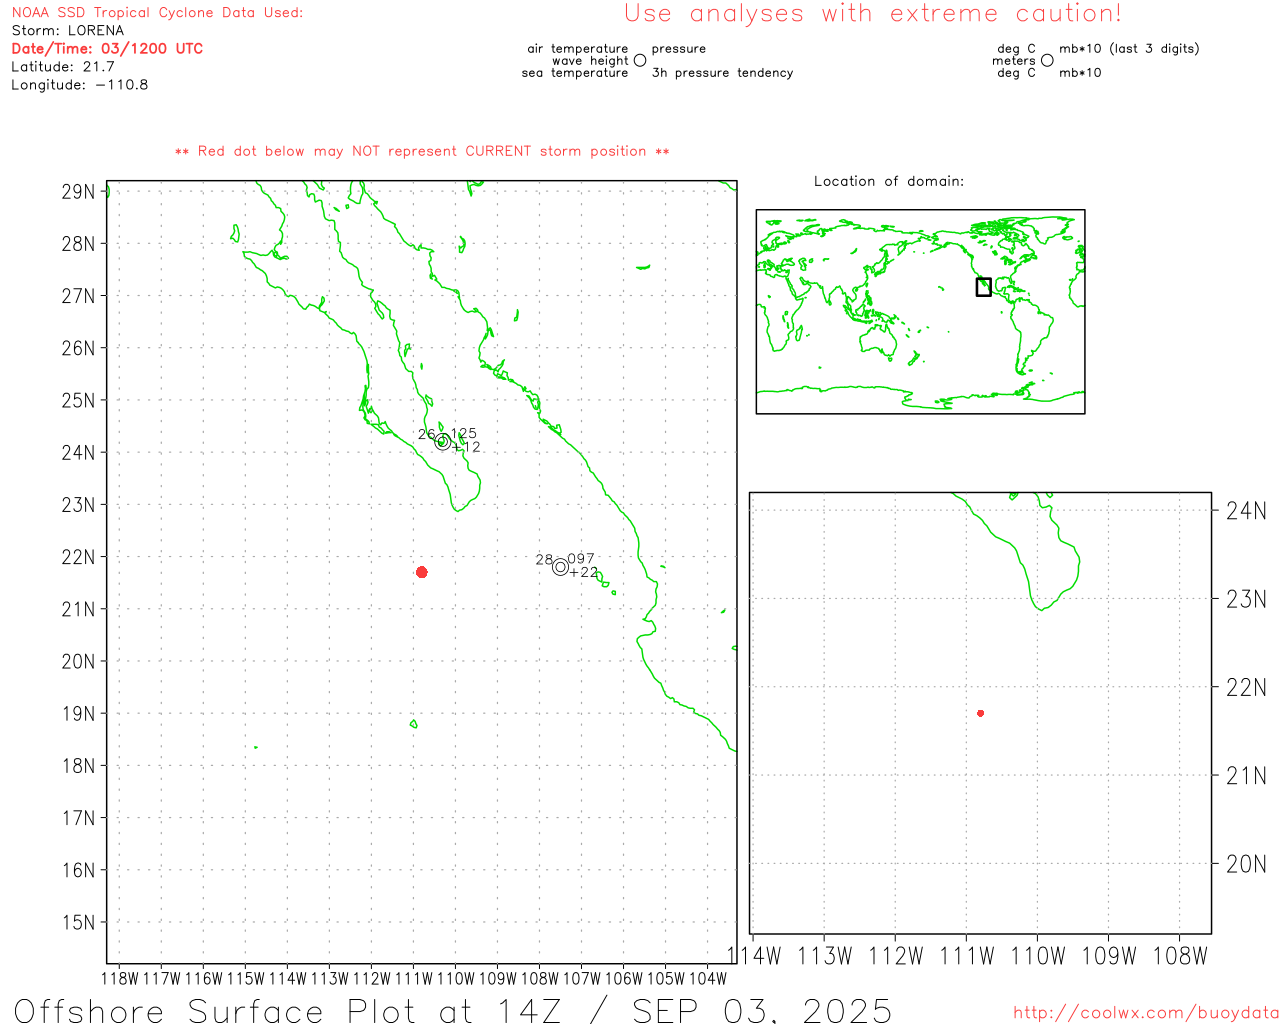
Task: Click the 'sea temperature' legend label
Action: (575, 73)
